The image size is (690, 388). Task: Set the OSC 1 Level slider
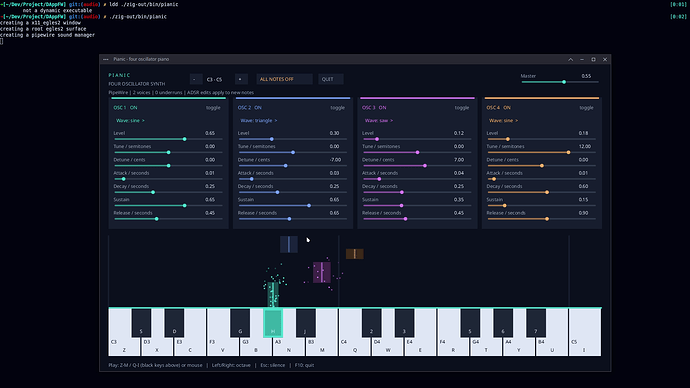pos(168,139)
